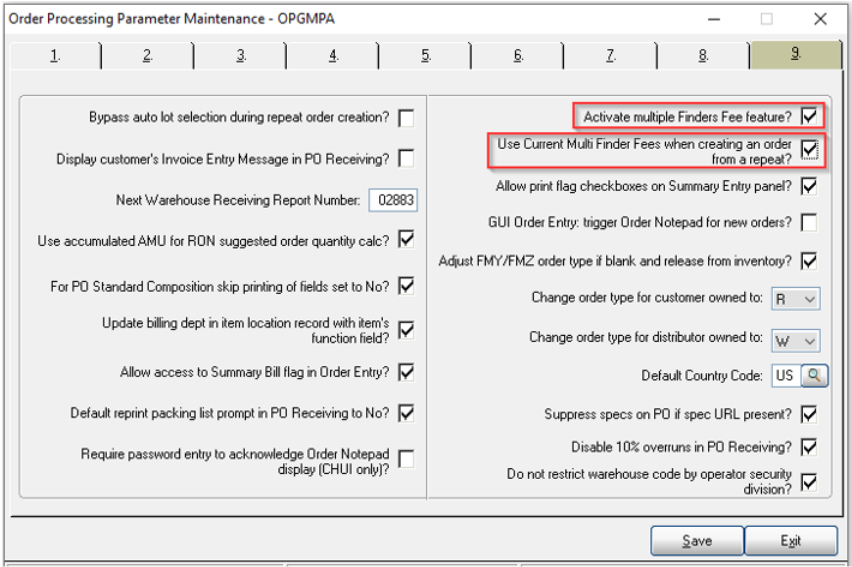The image size is (852, 567).
Task: Uncheck Use accumulated AMU for RON checkbox
Action: 406,239
